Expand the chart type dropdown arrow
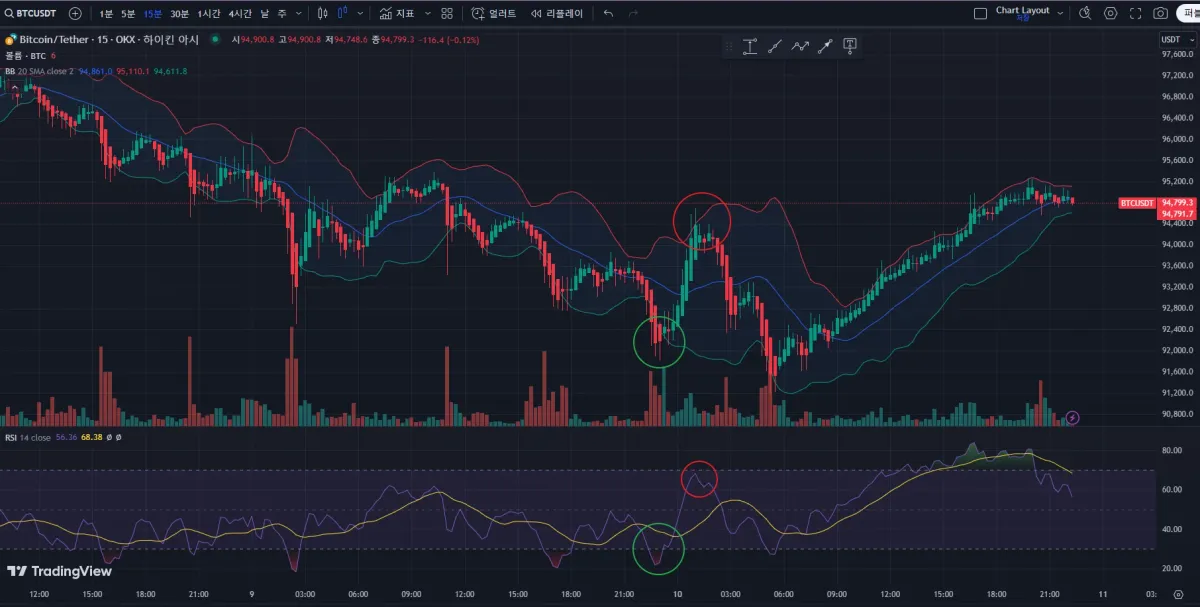Viewport: 1200px width, 607px height. [361, 14]
